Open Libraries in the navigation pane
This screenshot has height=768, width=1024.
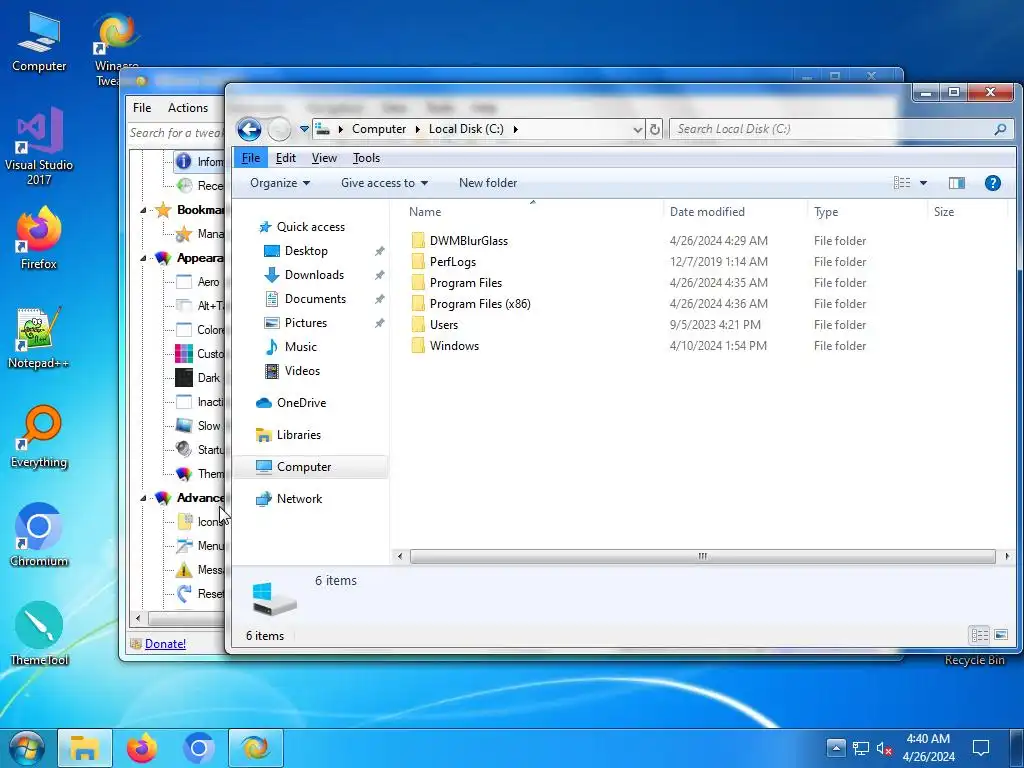[x=298, y=435]
